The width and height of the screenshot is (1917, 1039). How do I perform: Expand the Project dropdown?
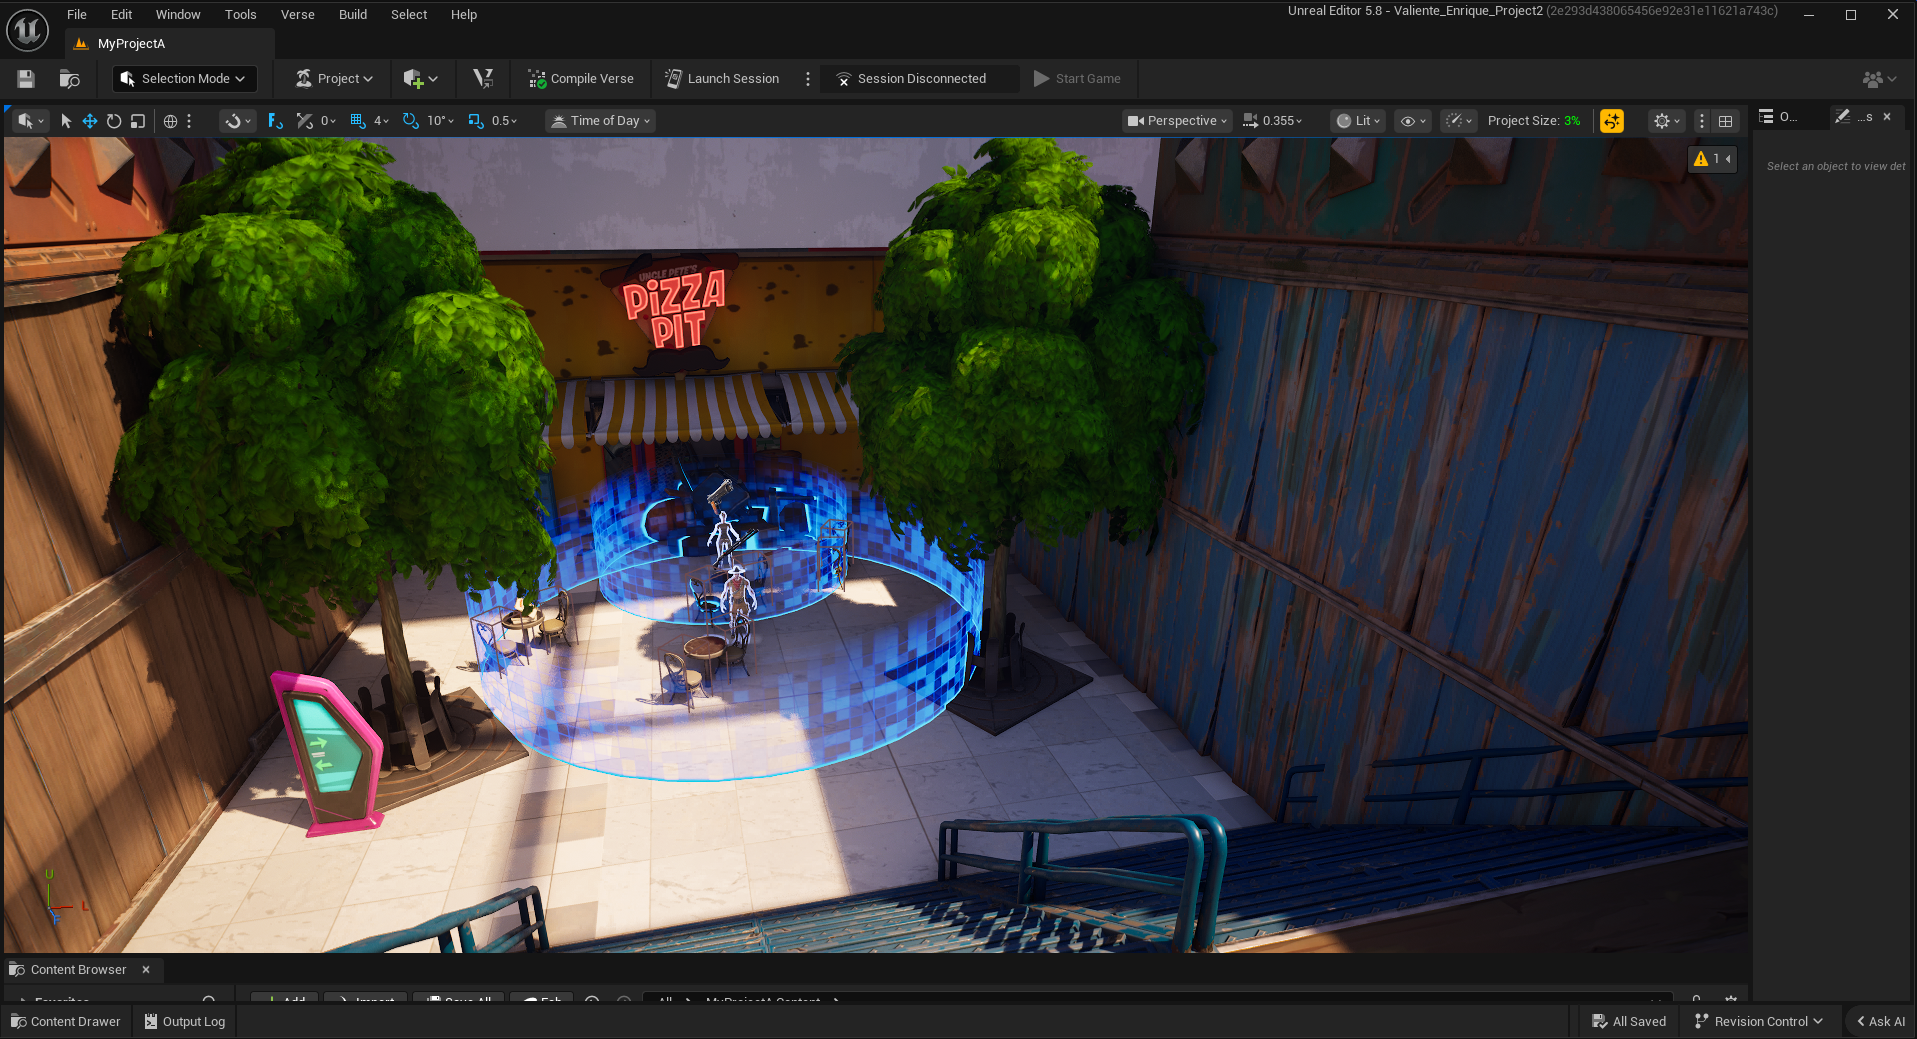coord(334,79)
